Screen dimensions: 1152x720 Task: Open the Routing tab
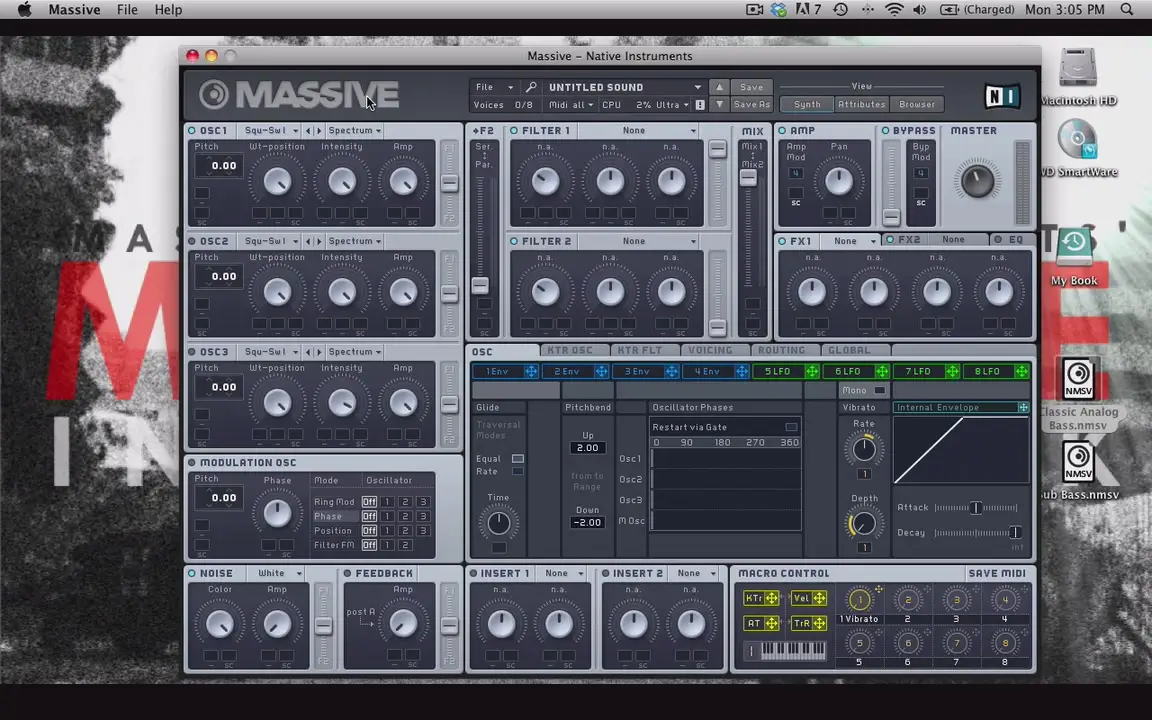point(781,351)
